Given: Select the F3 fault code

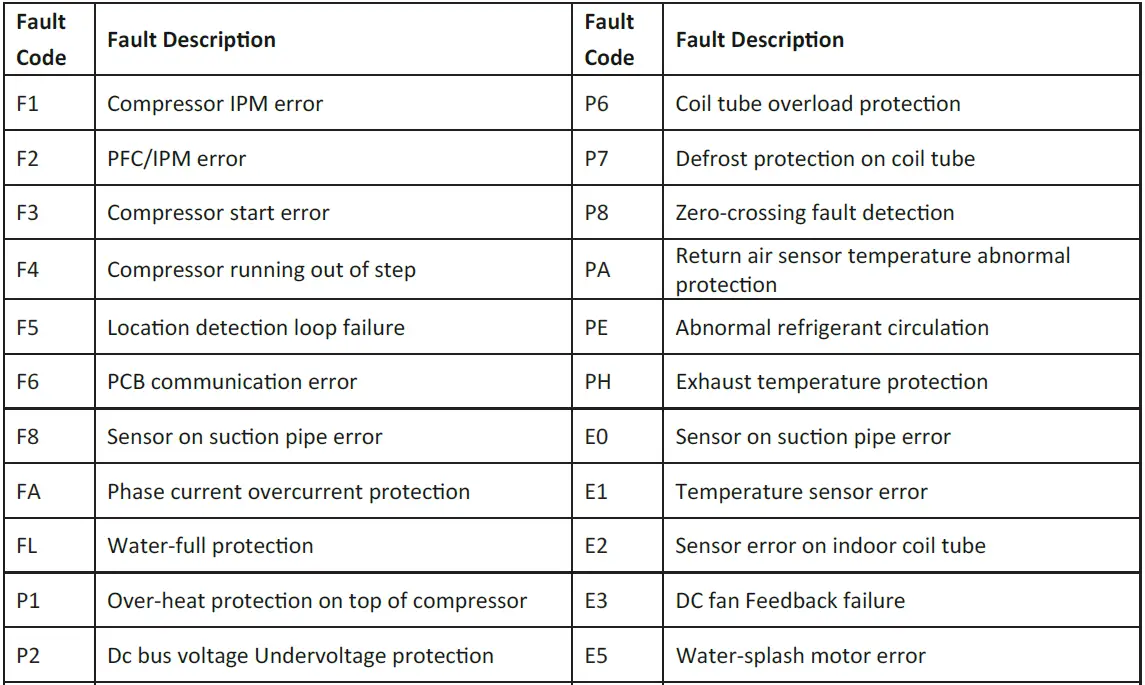Looking at the screenshot, I should point(28,213).
